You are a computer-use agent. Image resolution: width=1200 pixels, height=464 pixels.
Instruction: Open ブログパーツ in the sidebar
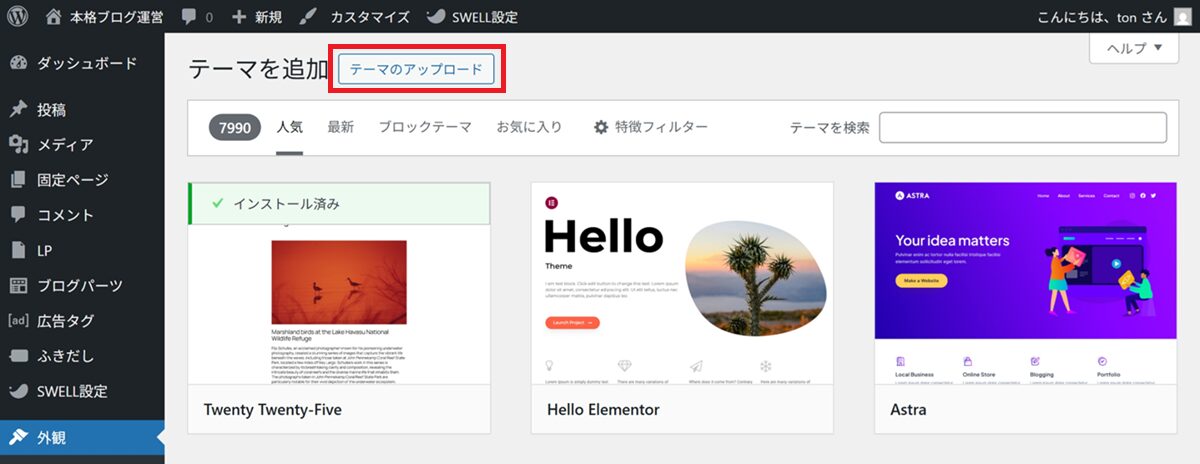click(x=79, y=286)
